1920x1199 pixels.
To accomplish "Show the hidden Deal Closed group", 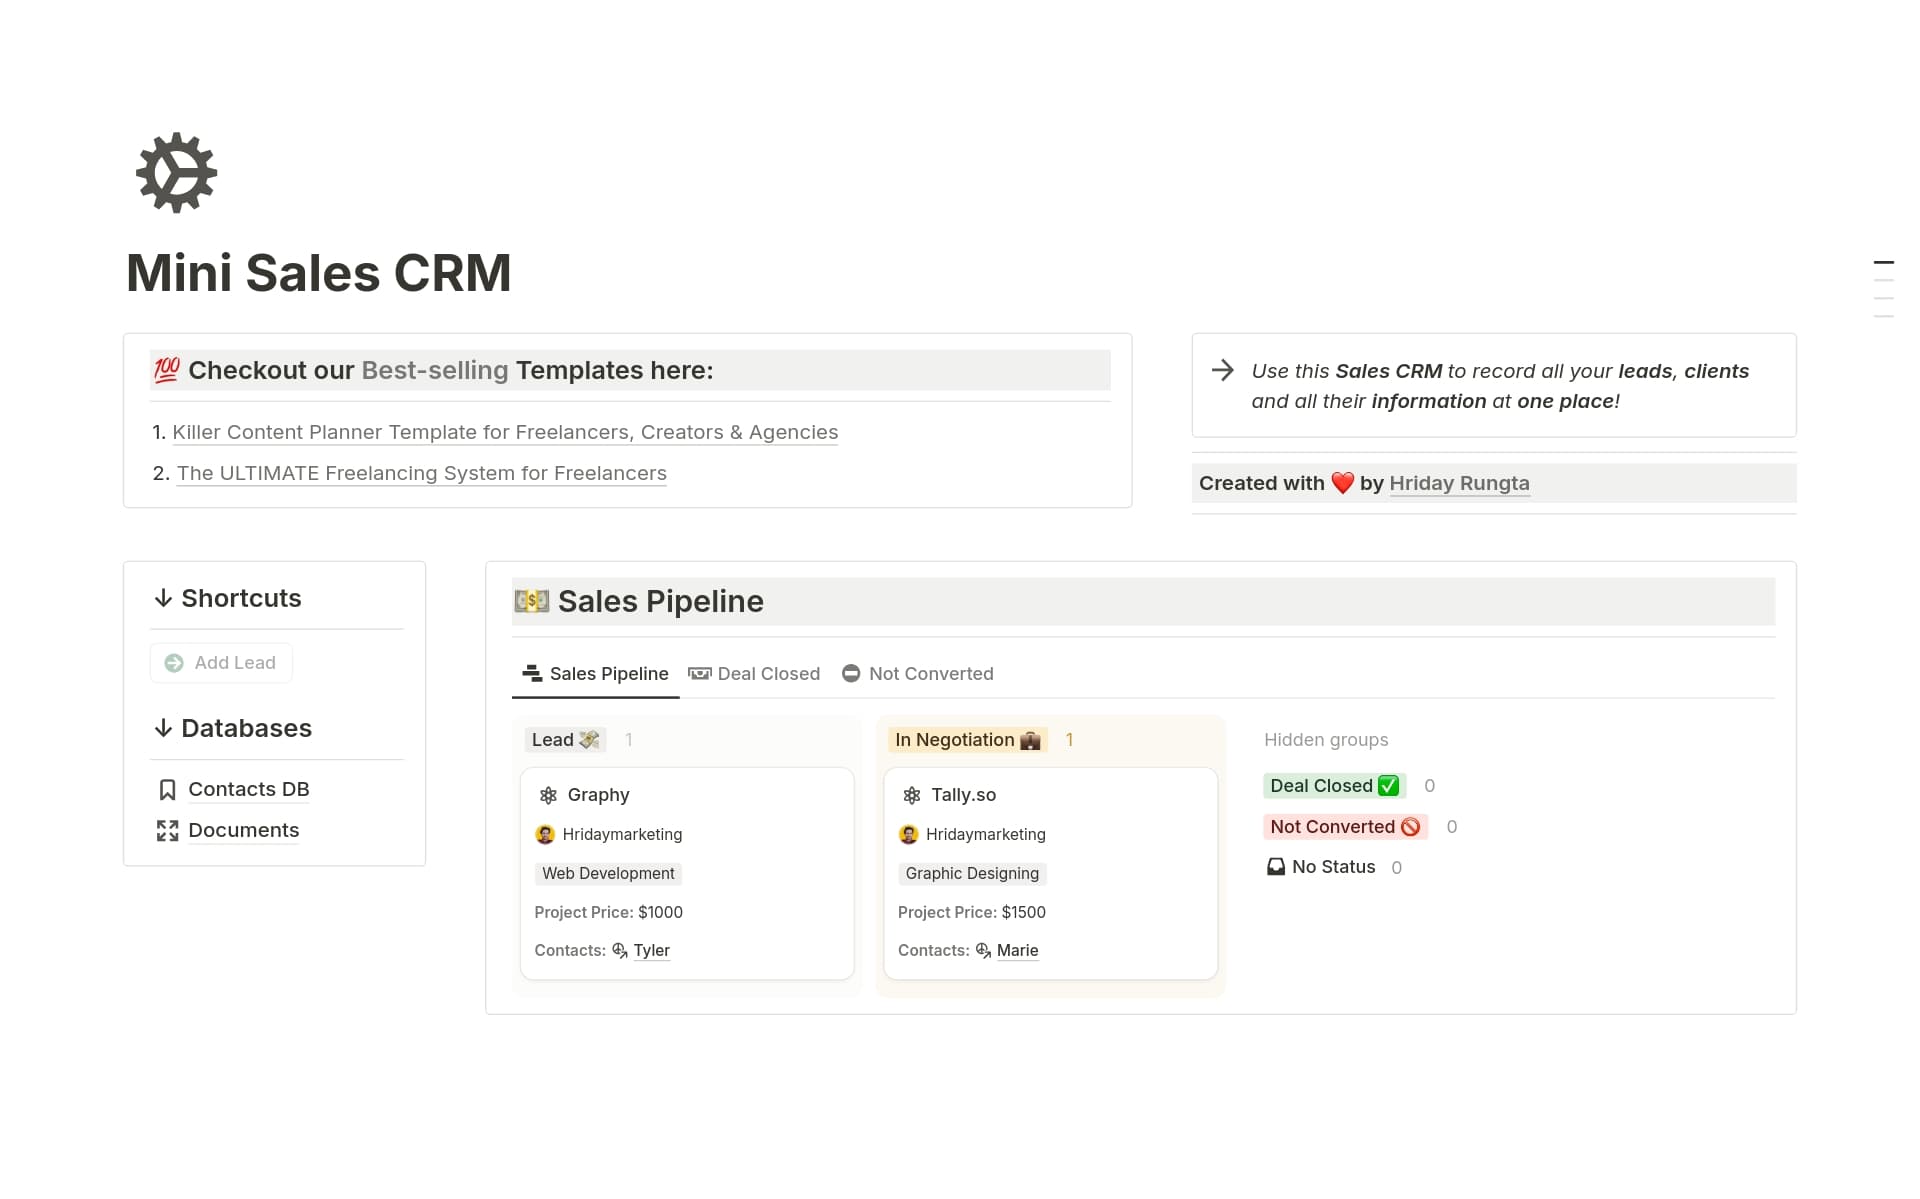I will coord(1333,785).
